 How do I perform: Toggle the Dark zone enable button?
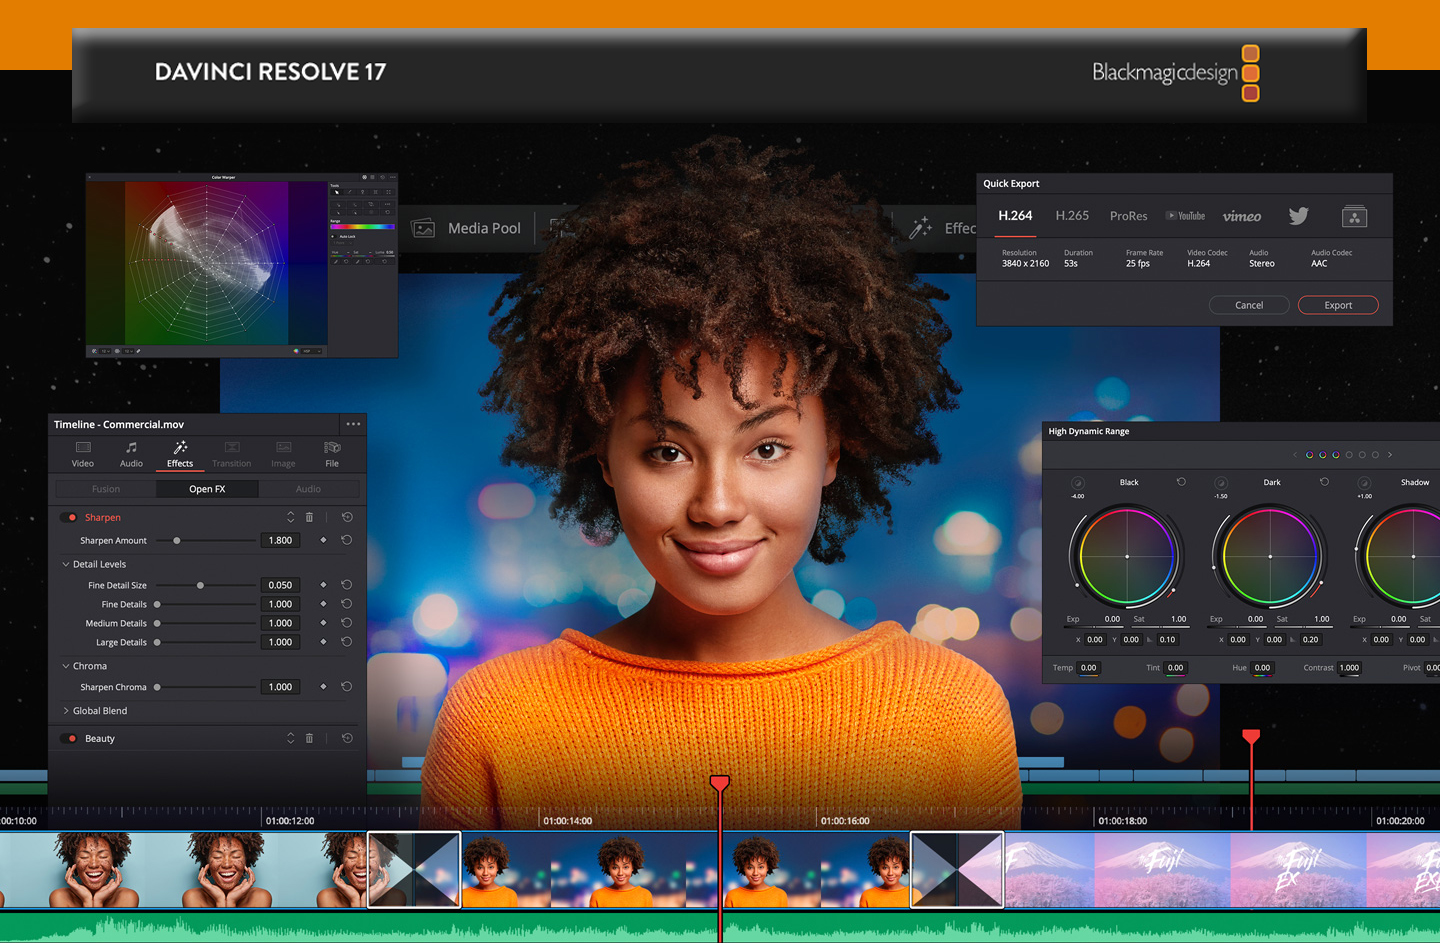[x=1220, y=483]
